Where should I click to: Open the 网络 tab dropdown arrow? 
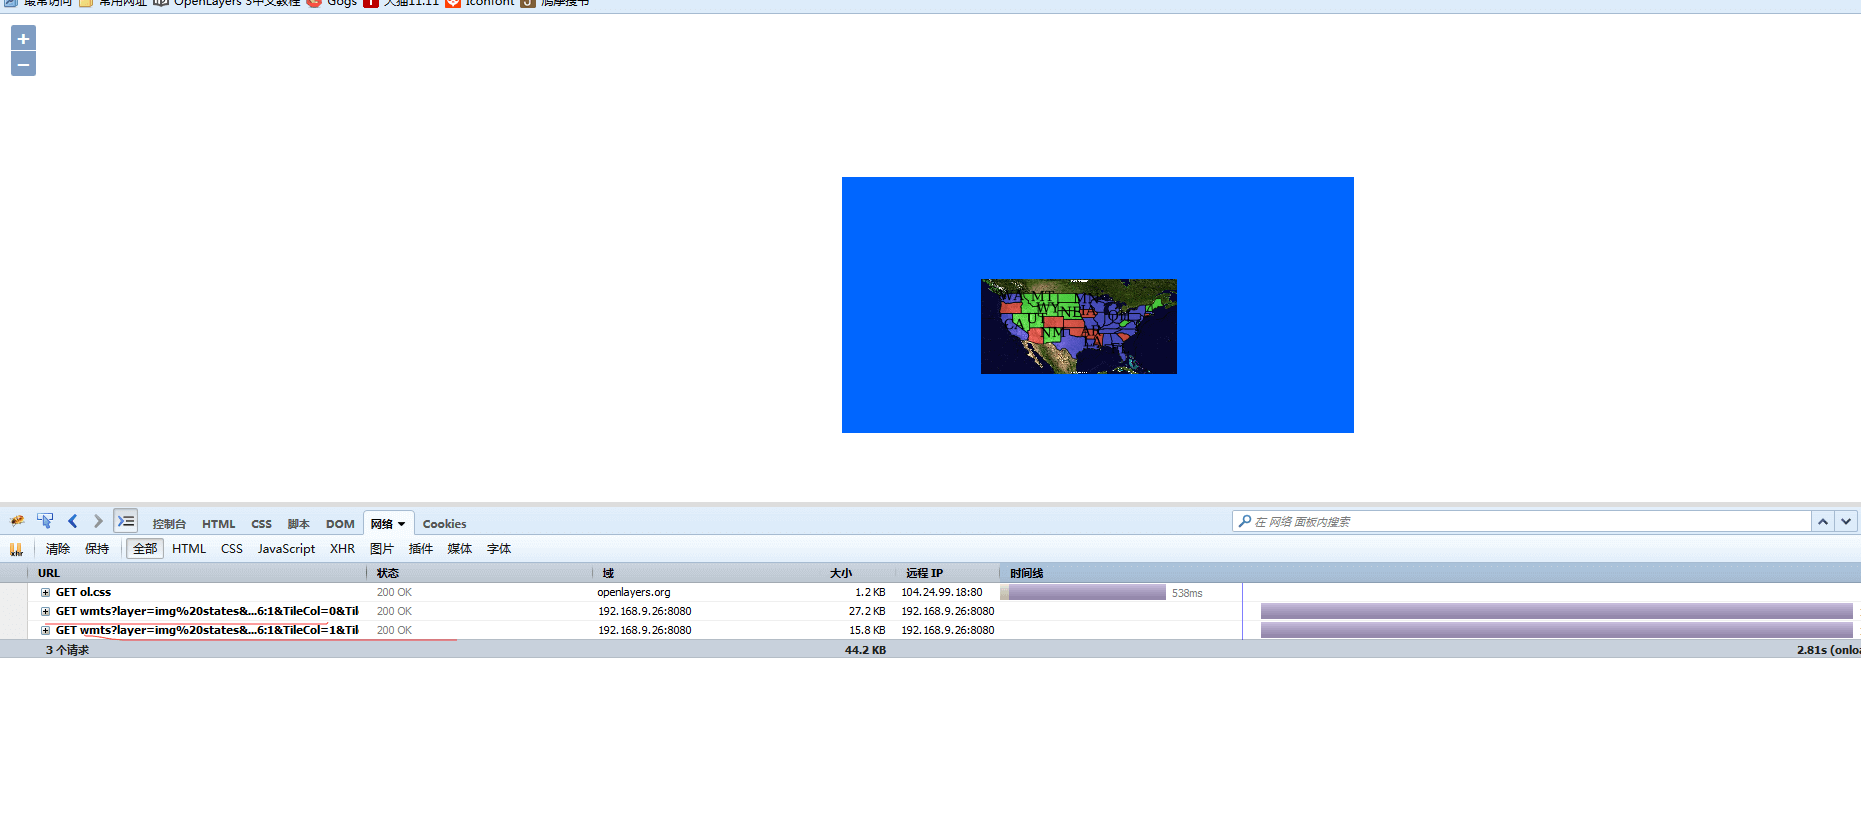[402, 524]
